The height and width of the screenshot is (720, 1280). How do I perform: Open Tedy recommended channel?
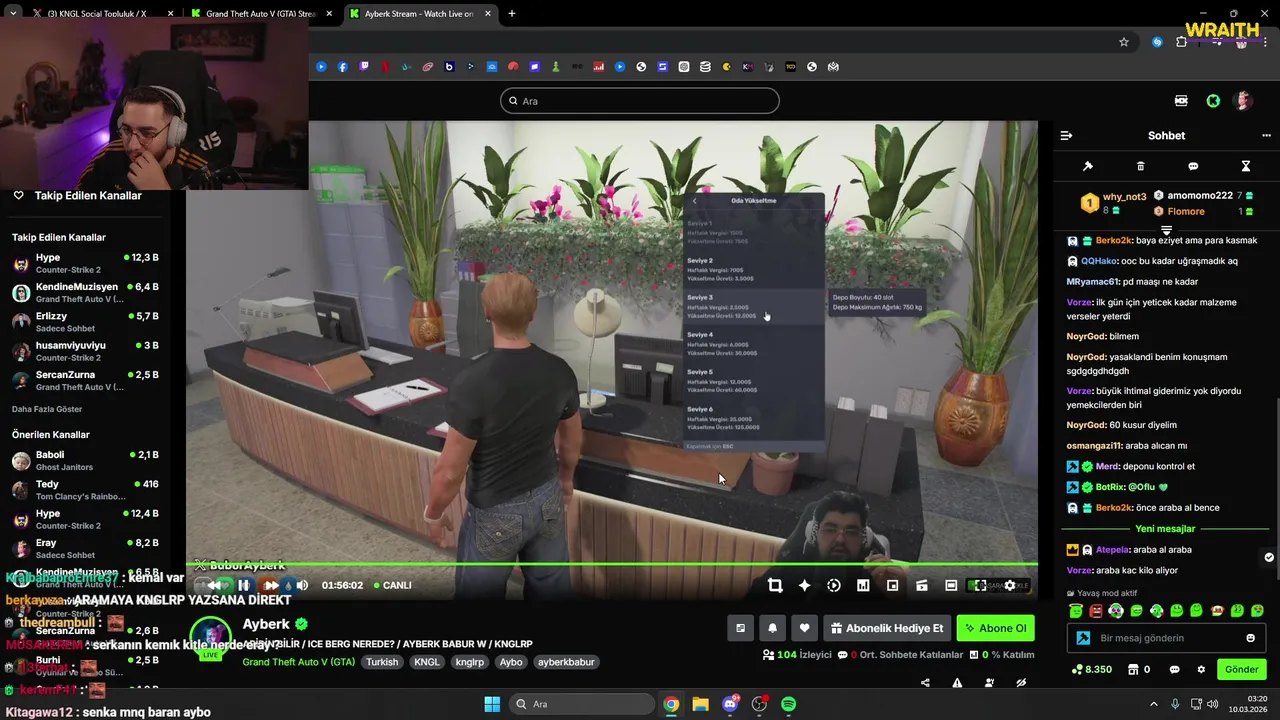85,490
